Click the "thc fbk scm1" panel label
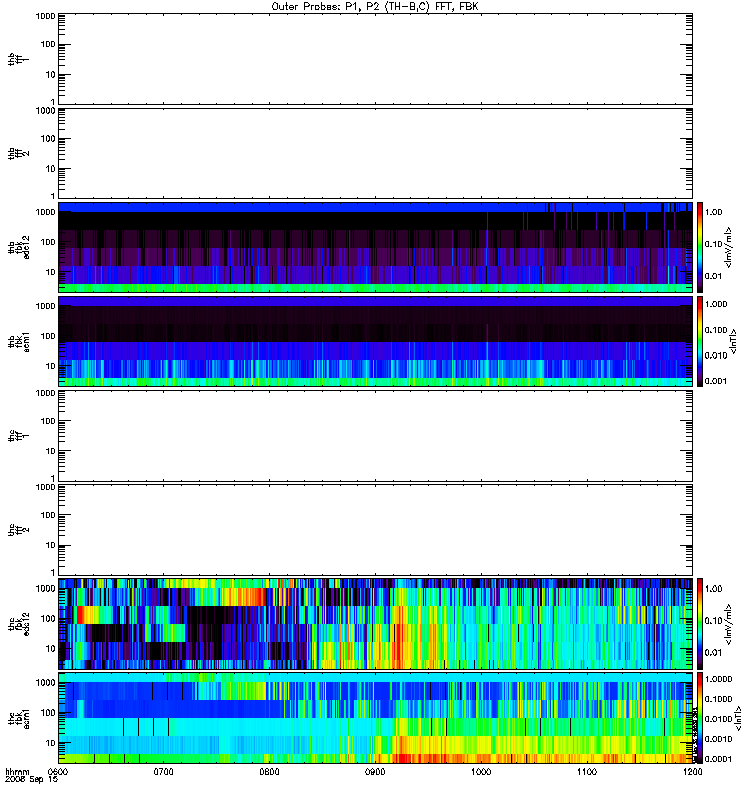 click(x=19, y=718)
